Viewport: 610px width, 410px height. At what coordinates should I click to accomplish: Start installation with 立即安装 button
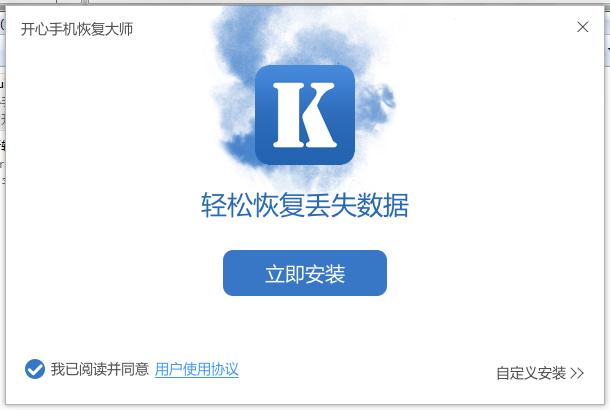coord(305,273)
